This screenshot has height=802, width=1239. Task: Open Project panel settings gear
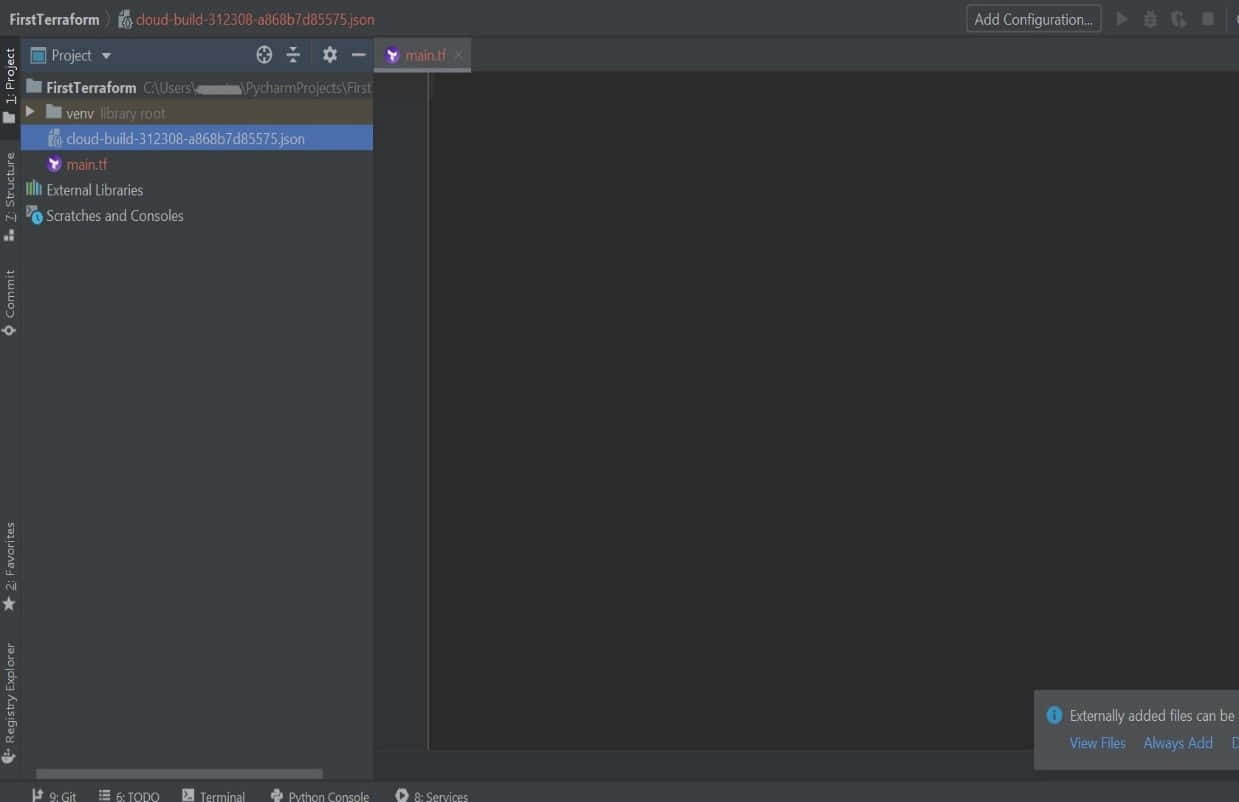(329, 55)
